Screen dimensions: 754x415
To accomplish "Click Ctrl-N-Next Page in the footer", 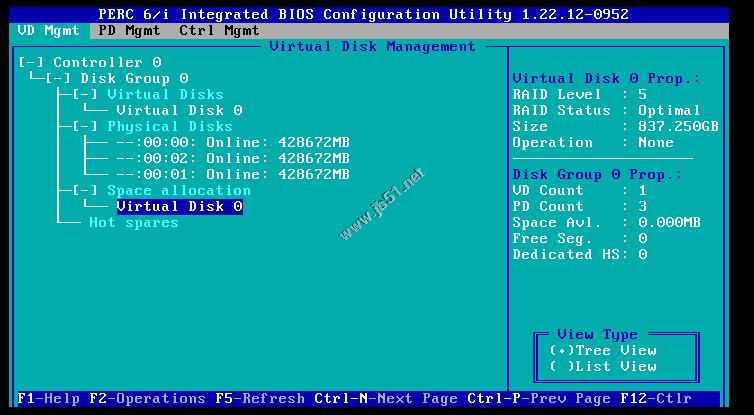I will tap(385, 398).
